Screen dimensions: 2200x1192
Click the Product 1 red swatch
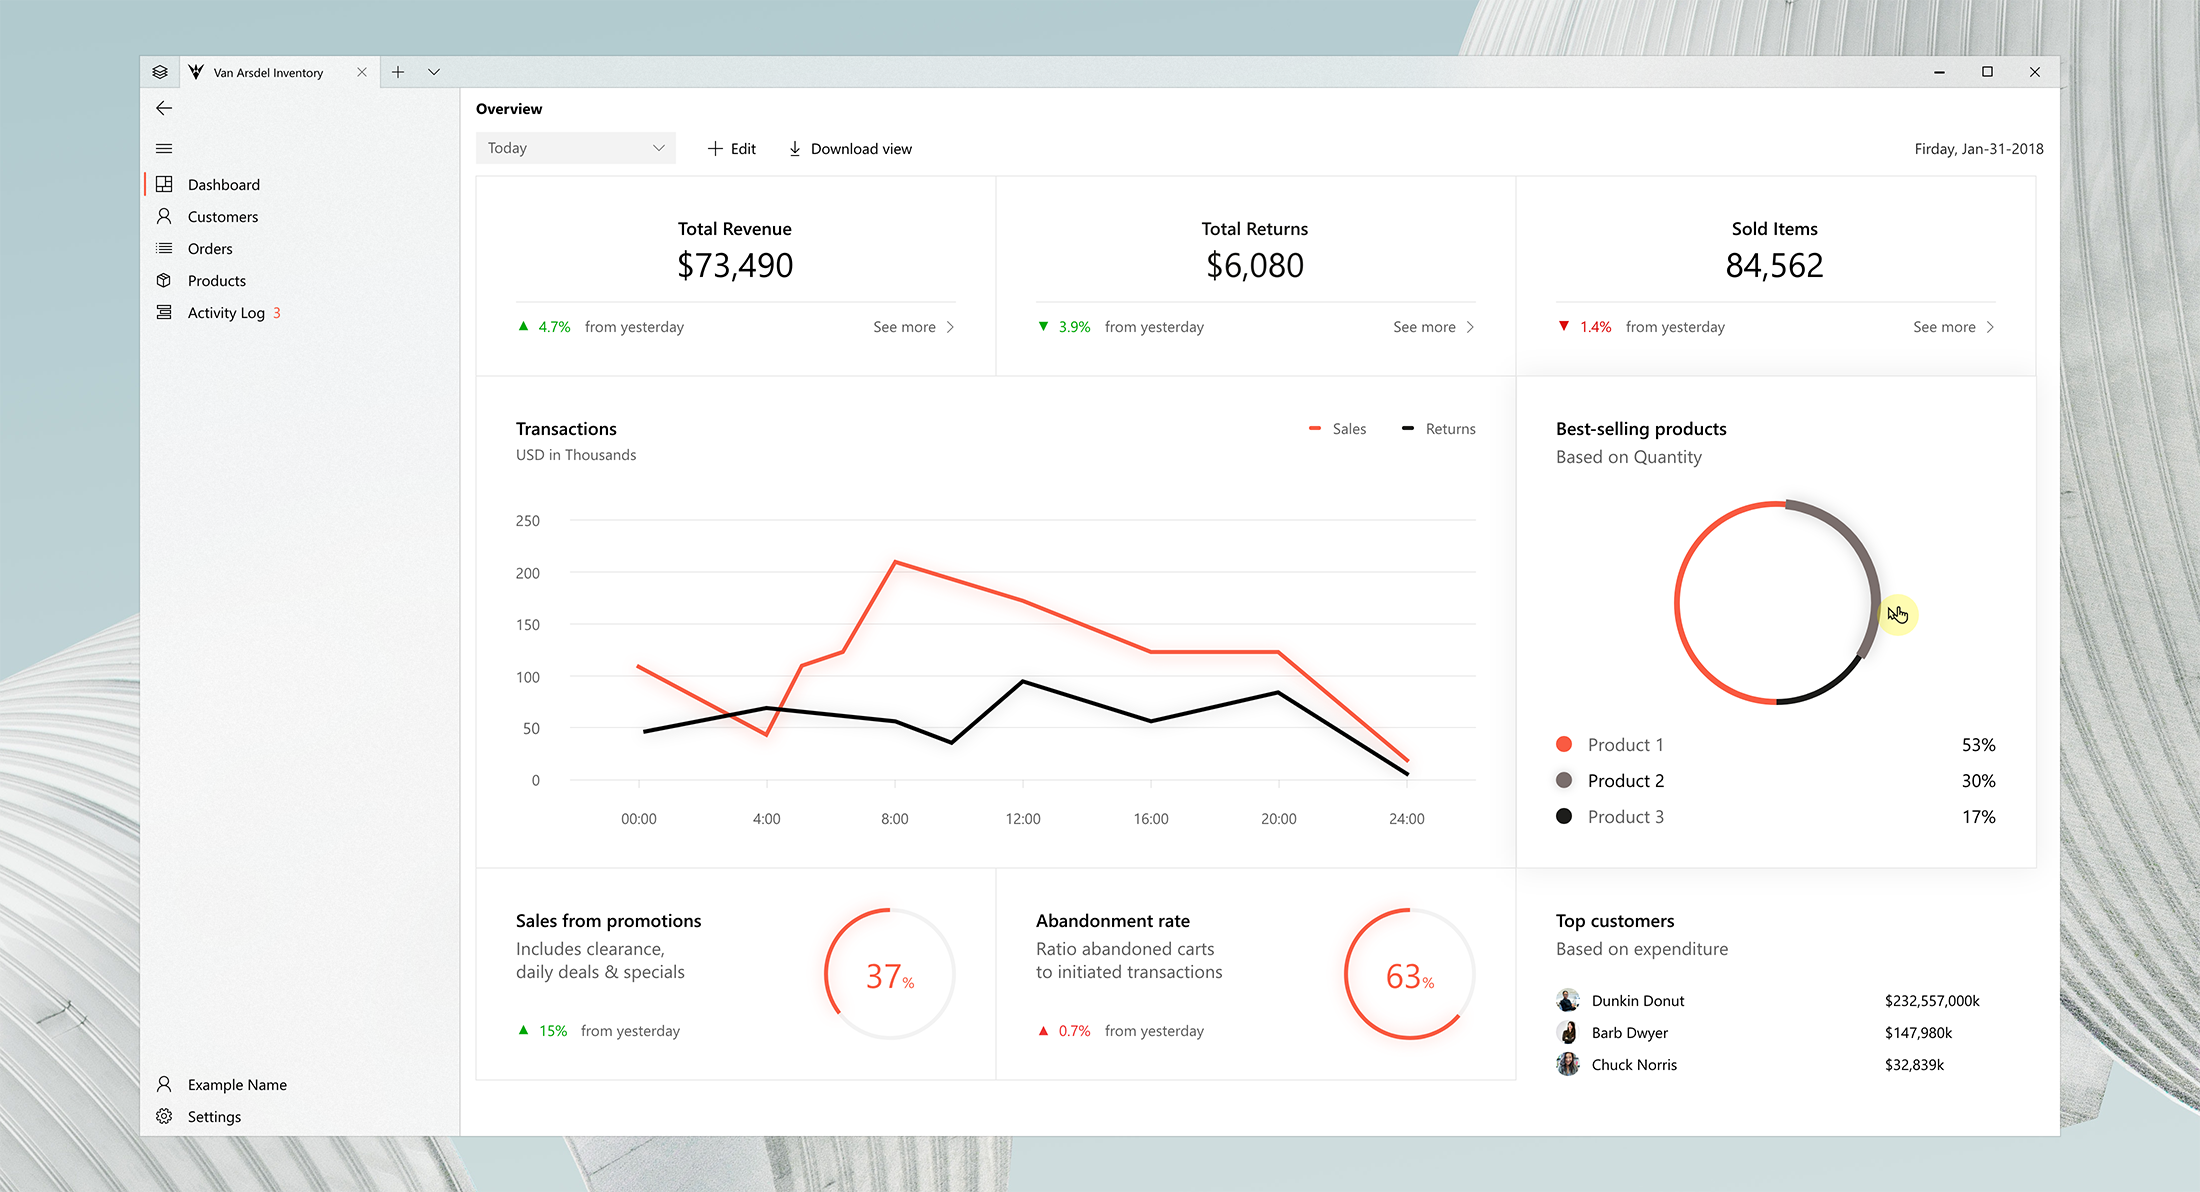click(1564, 744)
